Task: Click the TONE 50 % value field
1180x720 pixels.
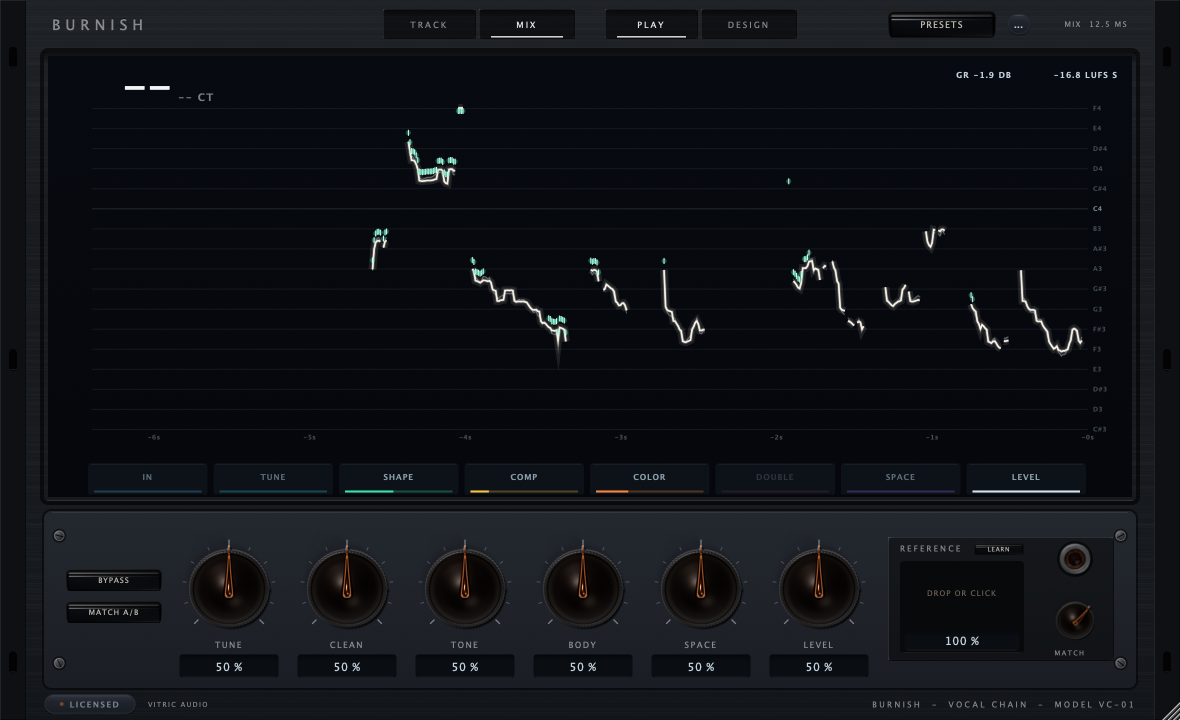Action: point(464,667)
